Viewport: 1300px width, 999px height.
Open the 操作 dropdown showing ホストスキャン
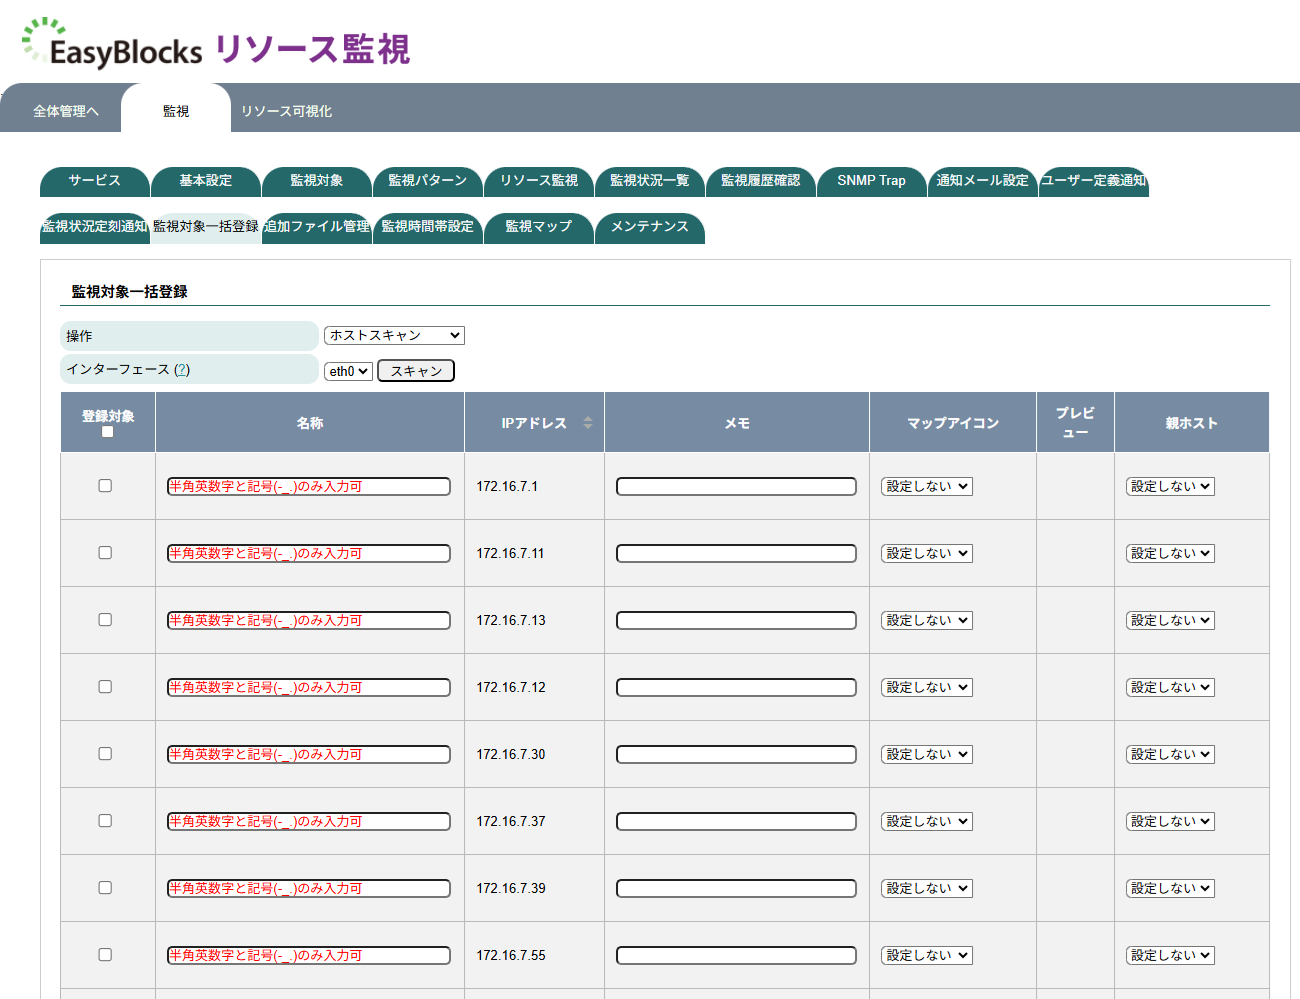[x=393, y=335]
